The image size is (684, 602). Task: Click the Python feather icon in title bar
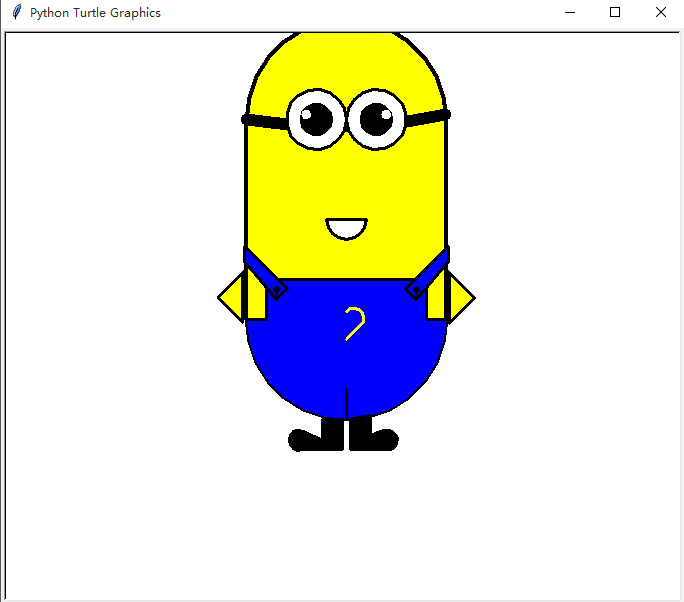coord(17,12)
